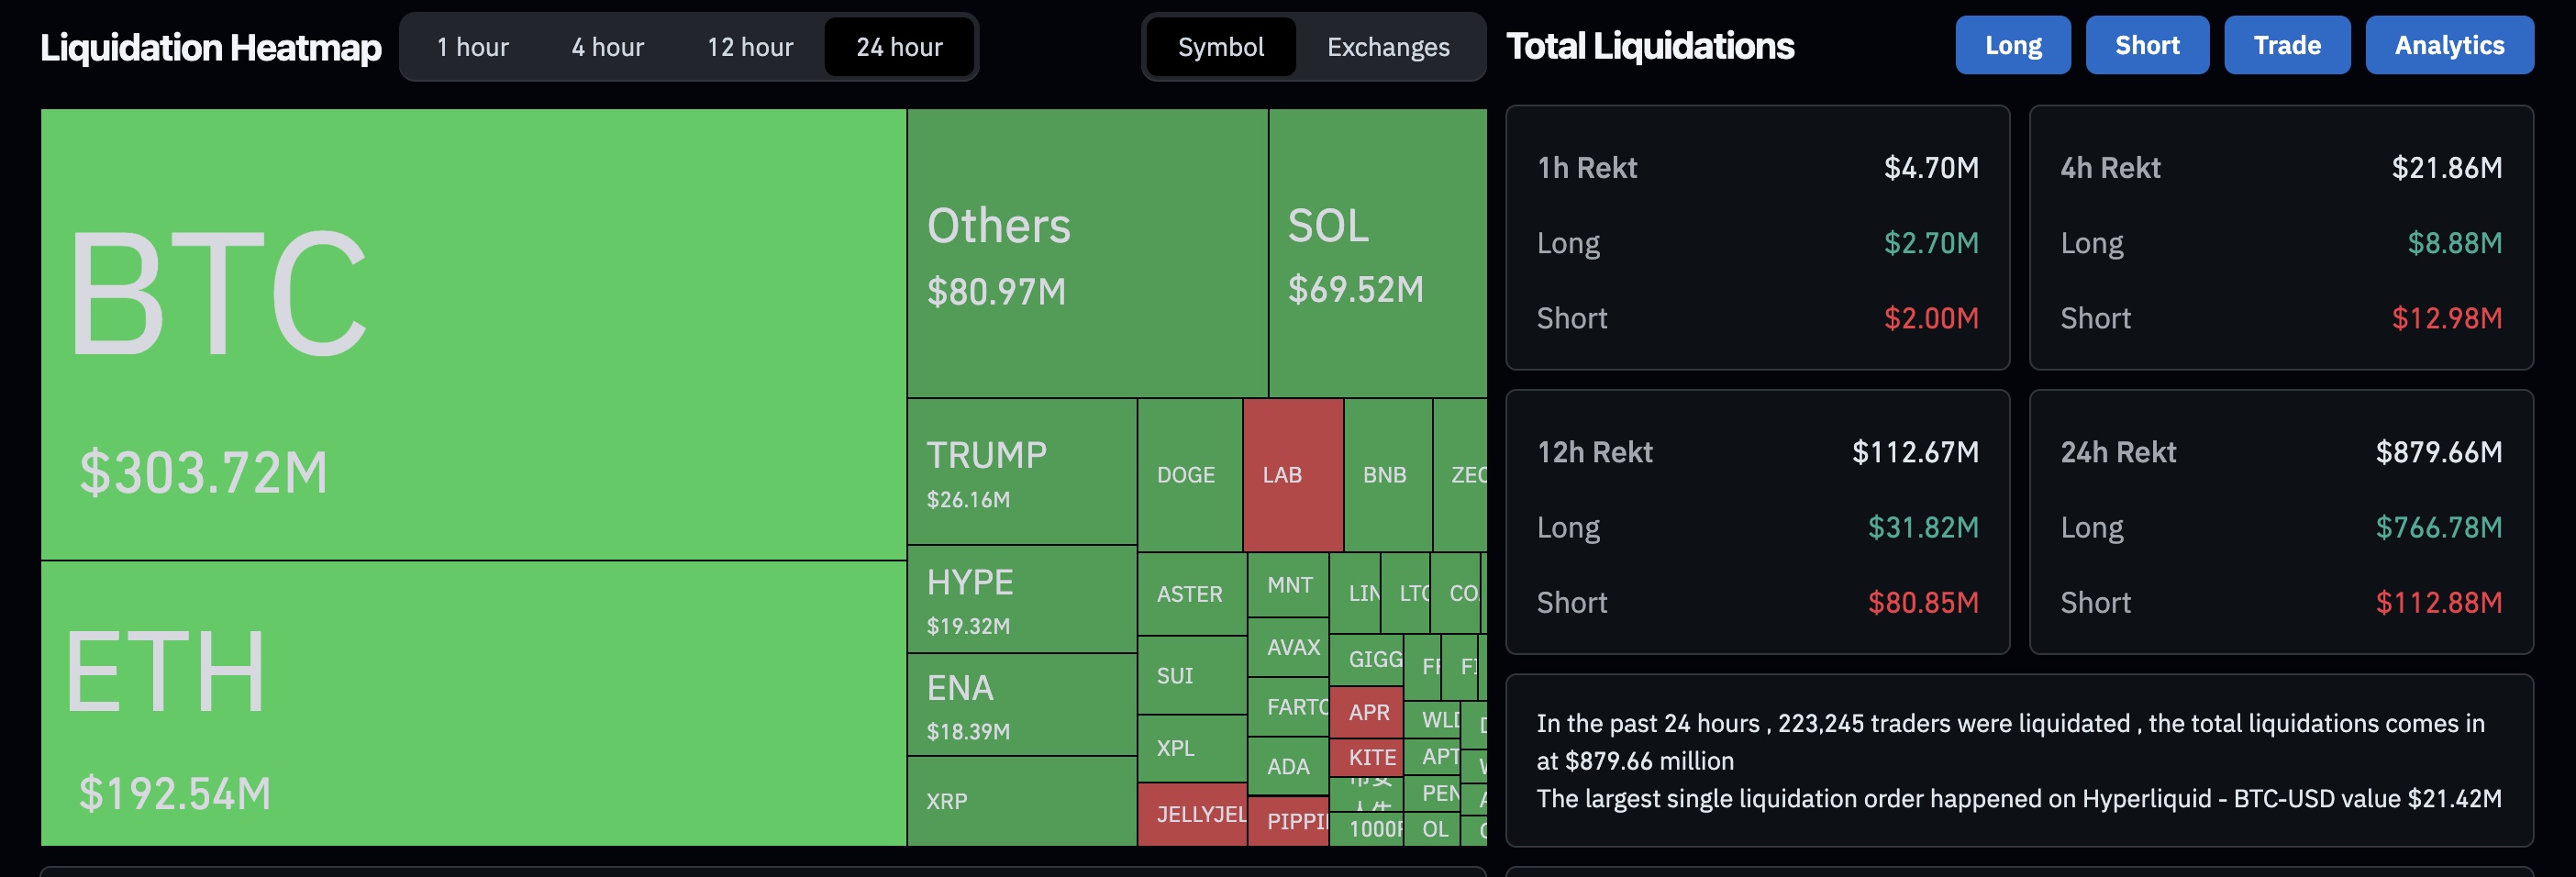Open the Analytics section
Viewport: 2576px width, 877px height.
2449,44
